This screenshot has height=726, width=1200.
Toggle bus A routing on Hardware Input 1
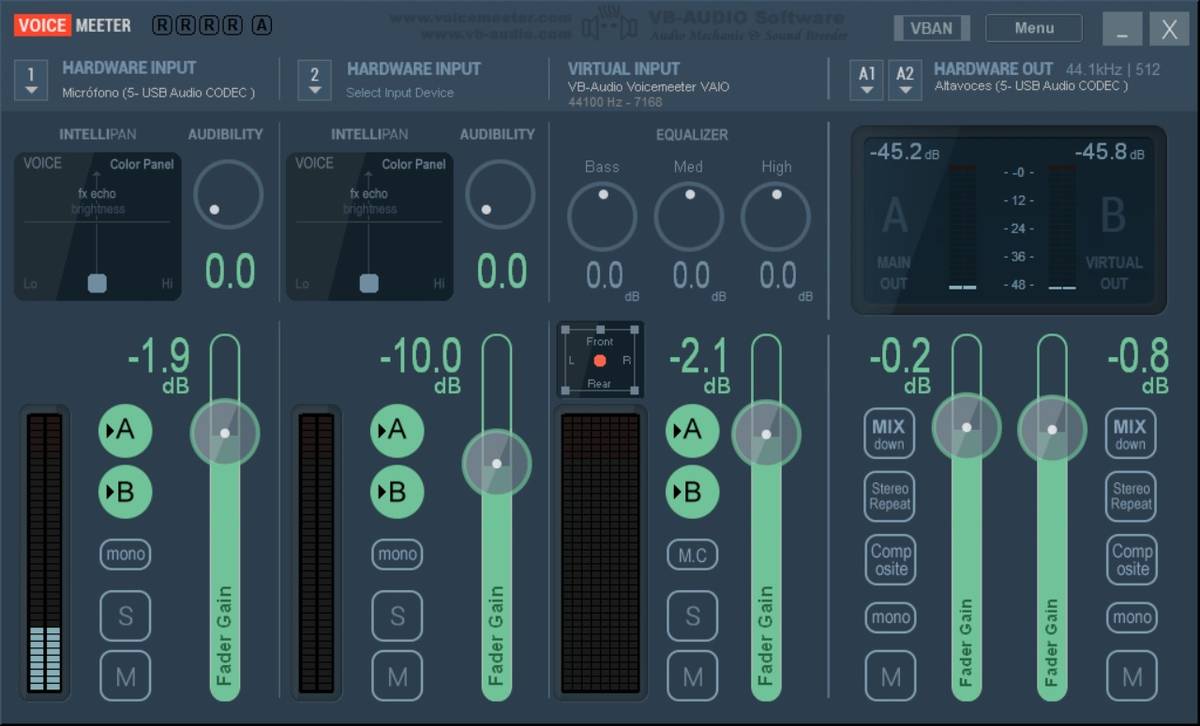click(x=125, y=431)
